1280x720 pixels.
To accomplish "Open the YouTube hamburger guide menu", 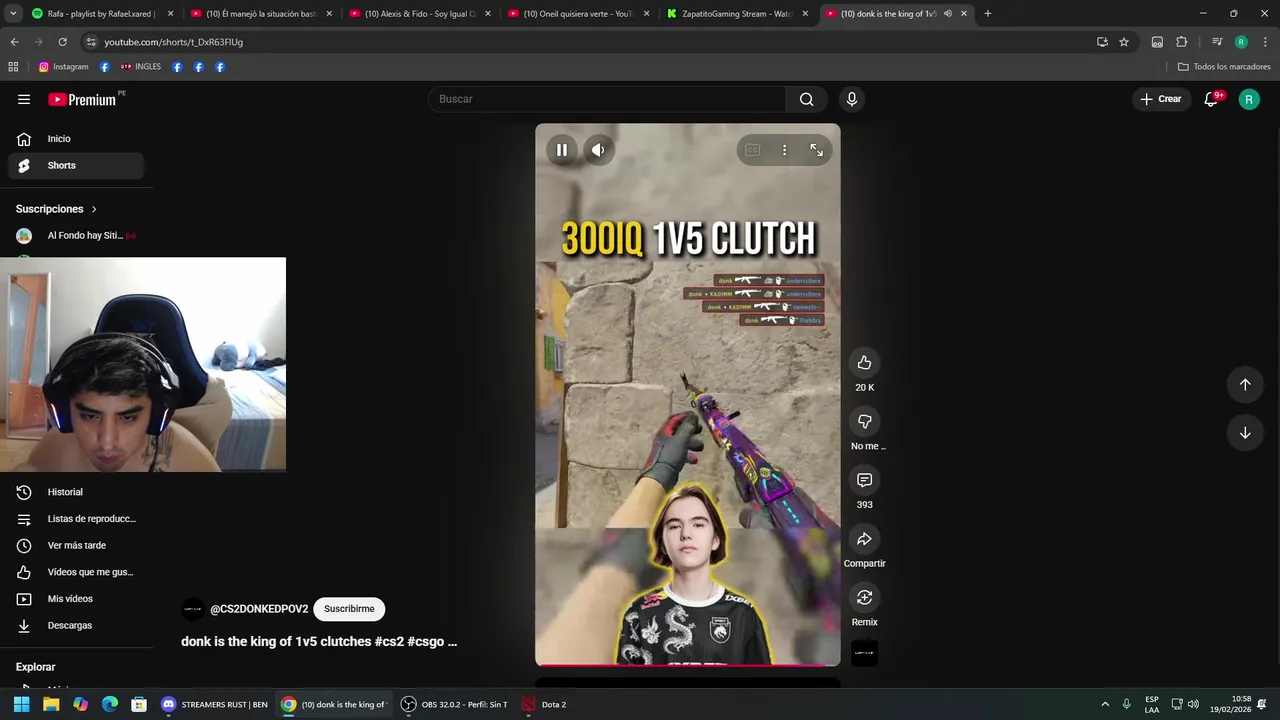I will (x=24, y=99).
